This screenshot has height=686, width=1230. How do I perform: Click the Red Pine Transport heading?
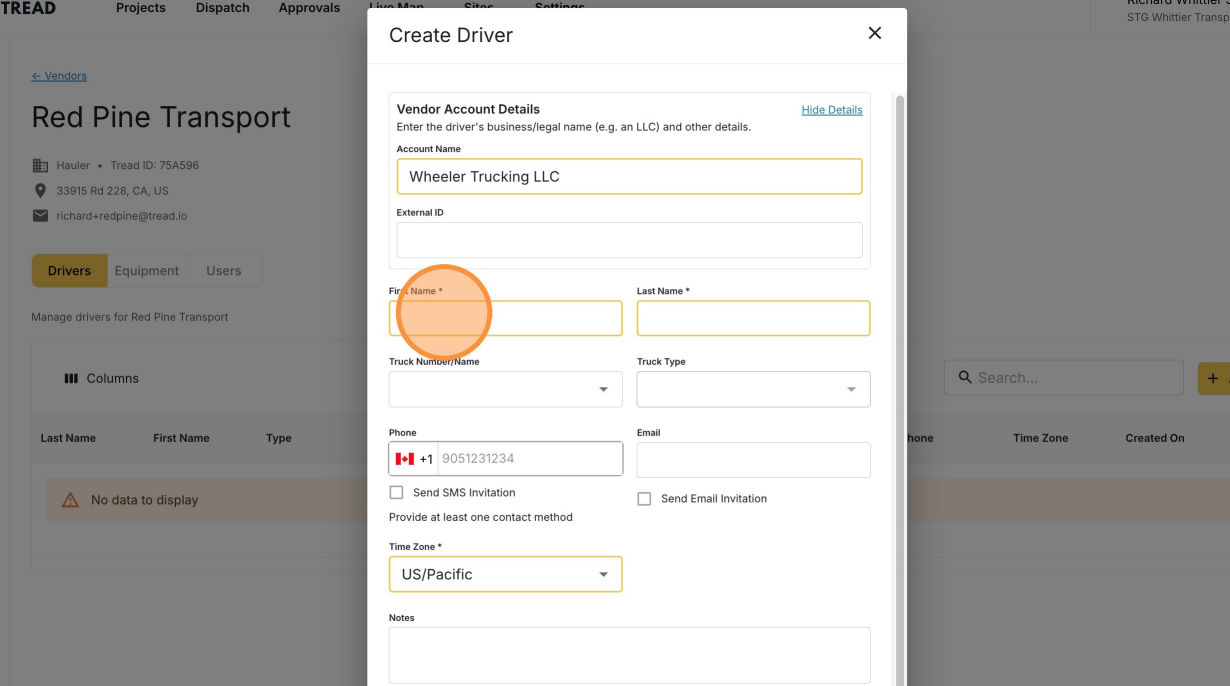(x=161, y=117)
